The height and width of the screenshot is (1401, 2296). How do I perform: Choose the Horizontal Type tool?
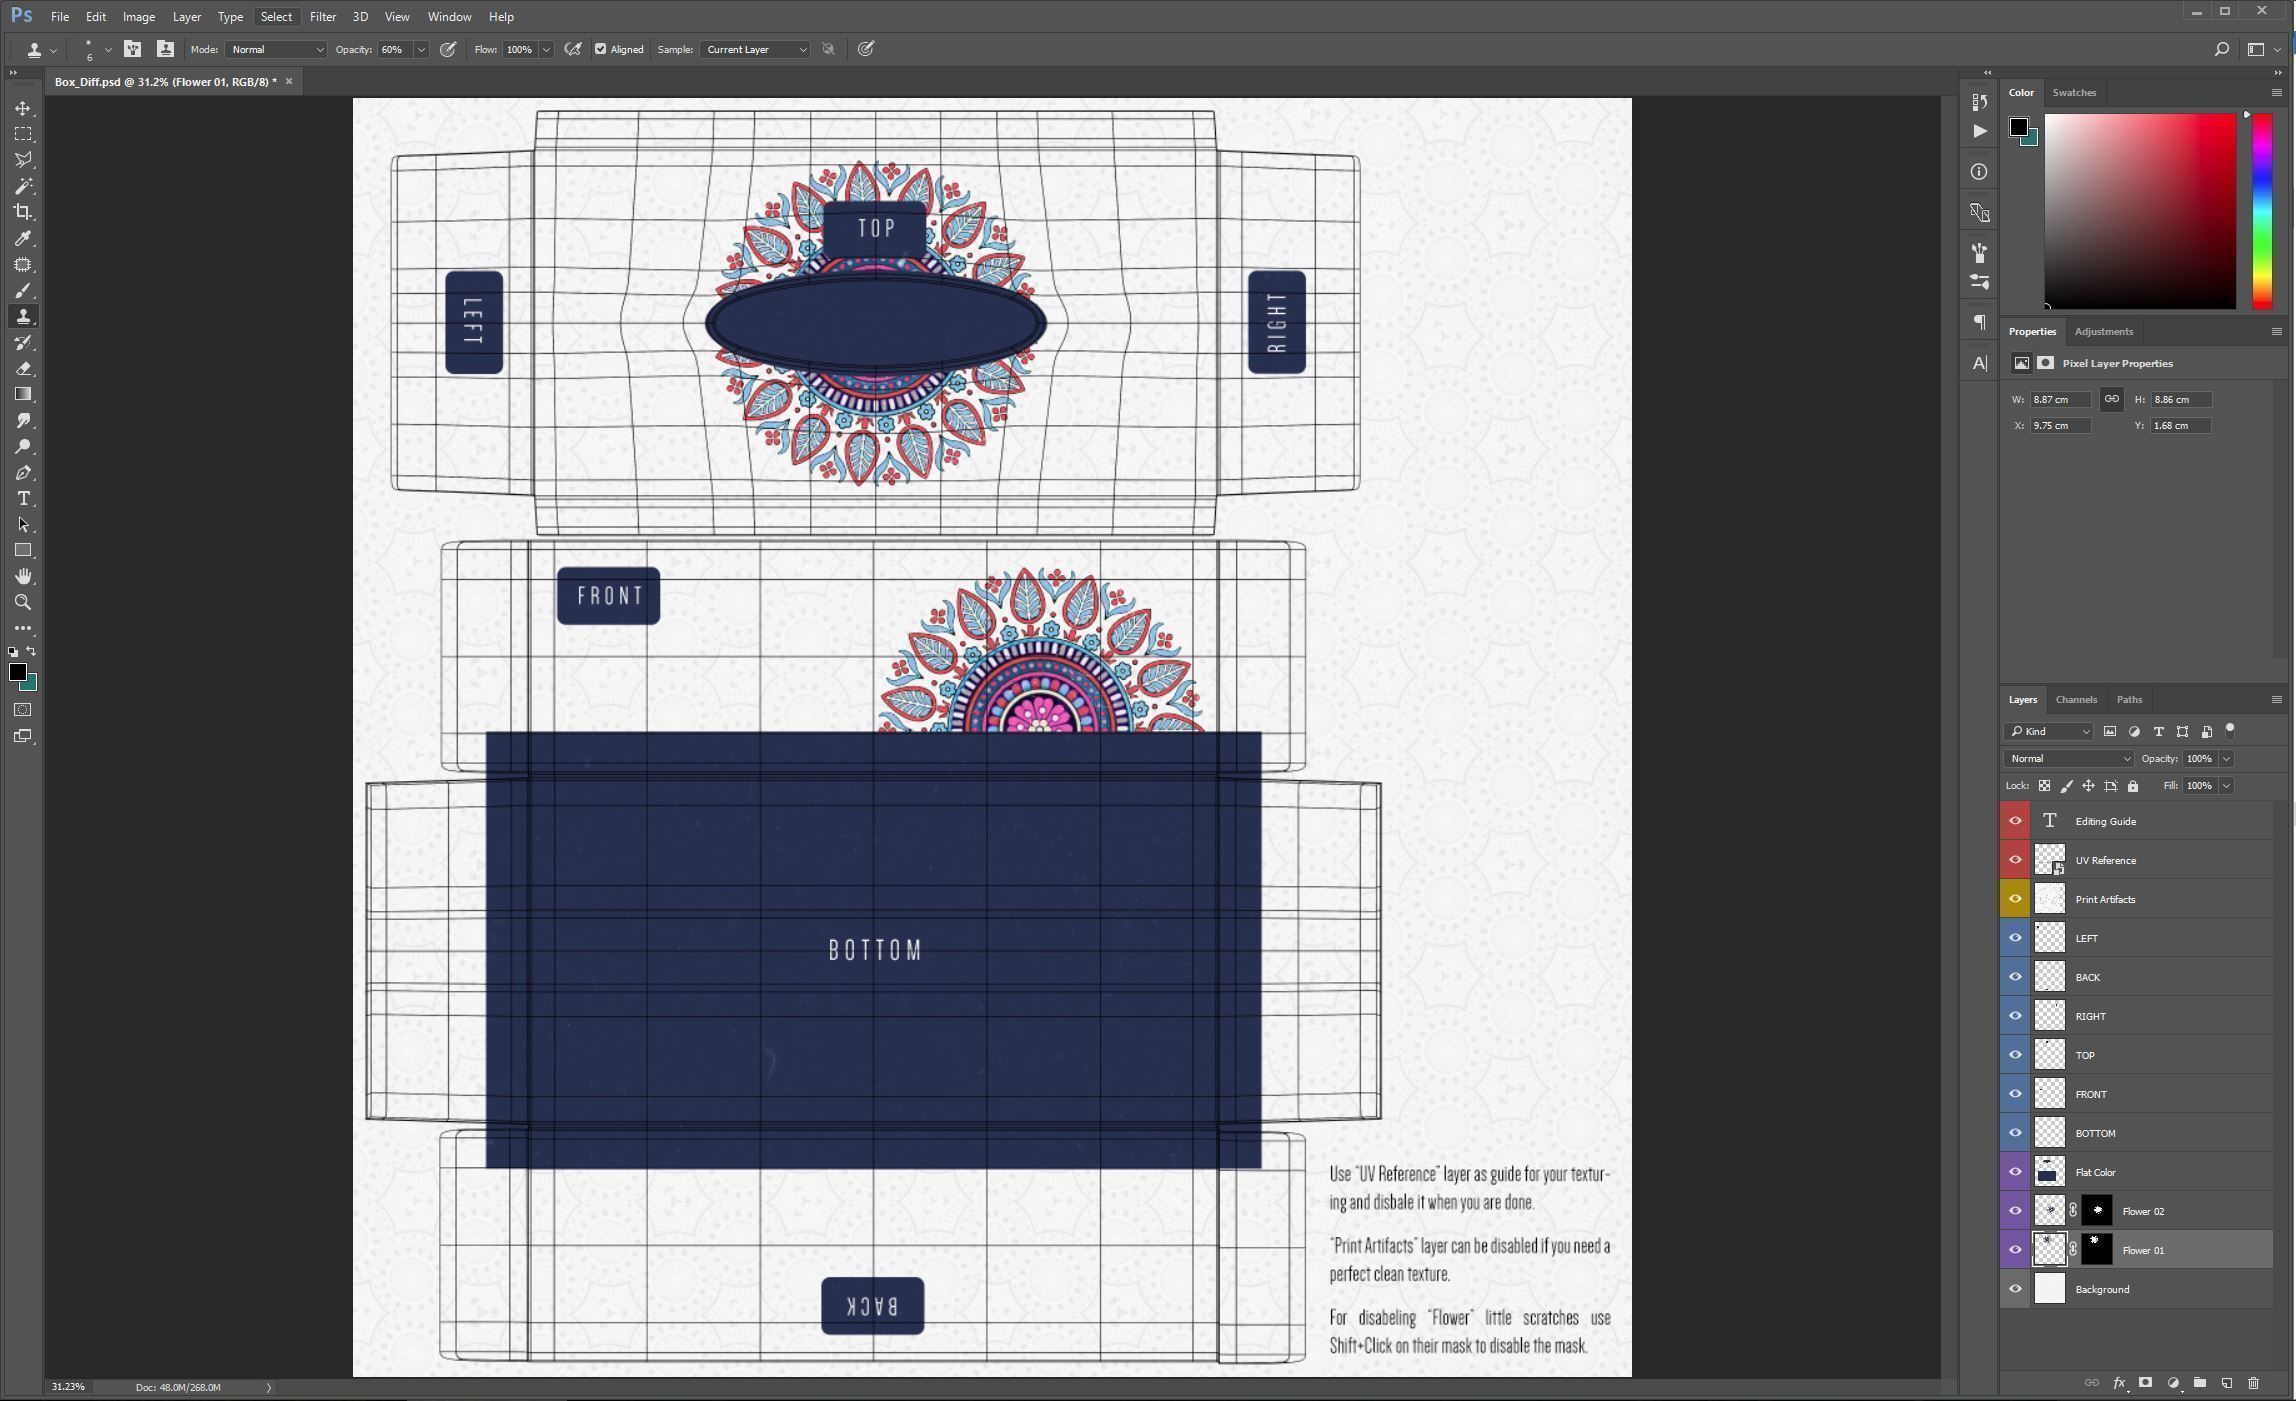pyautogui.click(x=23, y=499)
